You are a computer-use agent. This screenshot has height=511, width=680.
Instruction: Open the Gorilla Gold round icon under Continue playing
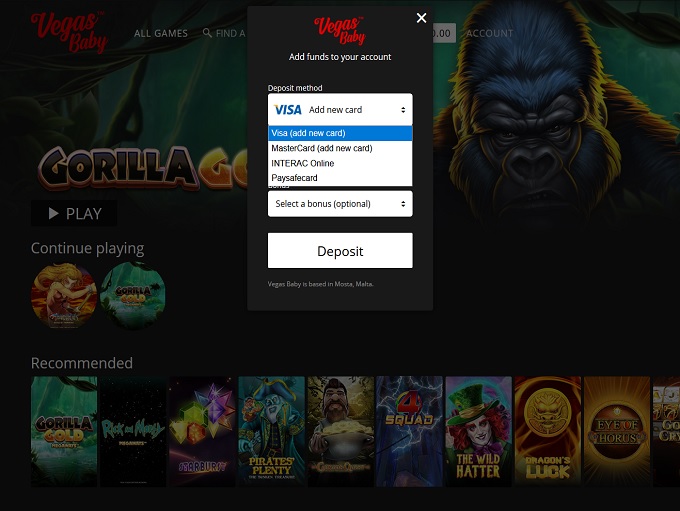pyautogui.click(x=133, y=295)
